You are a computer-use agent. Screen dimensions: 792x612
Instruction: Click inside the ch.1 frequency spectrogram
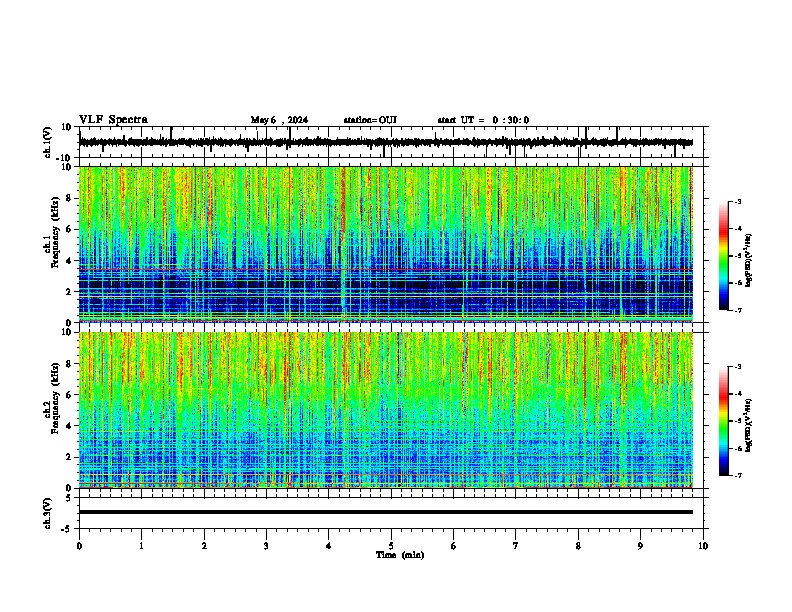(x=386, y=244)
